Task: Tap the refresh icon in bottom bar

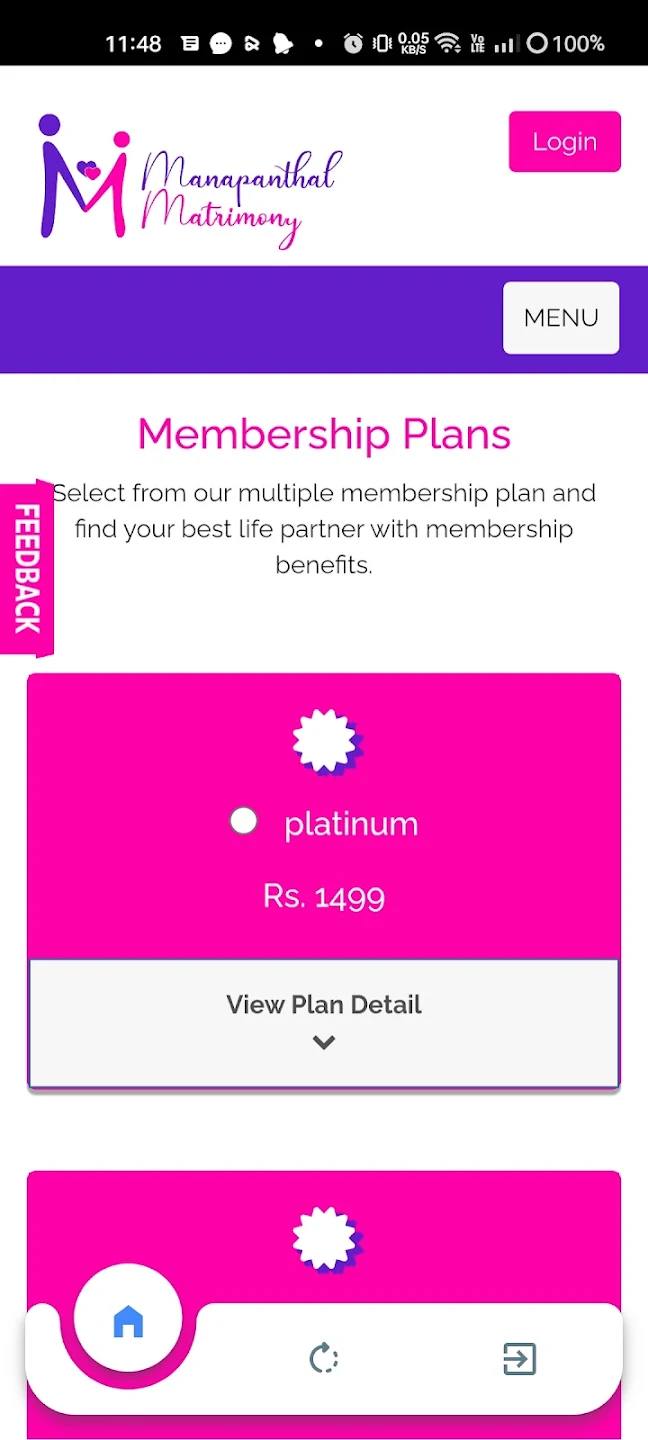Action: coord(324,1359)
